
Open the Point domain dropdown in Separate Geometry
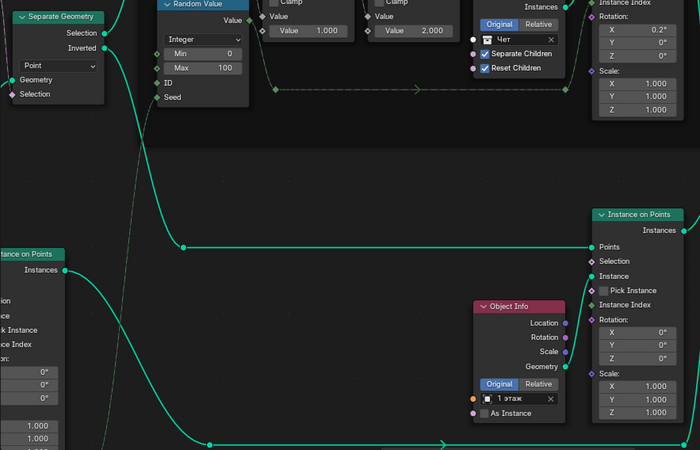click(x=58, y=66)
